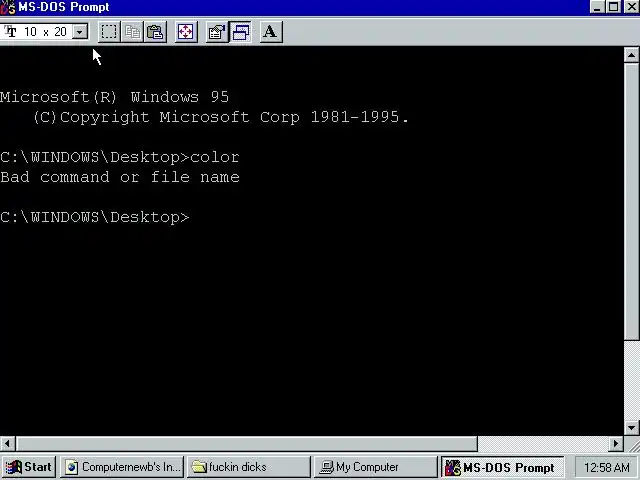Minimize the MS-DOS Prompt window
640x480 pixels.
pos(597,7)
